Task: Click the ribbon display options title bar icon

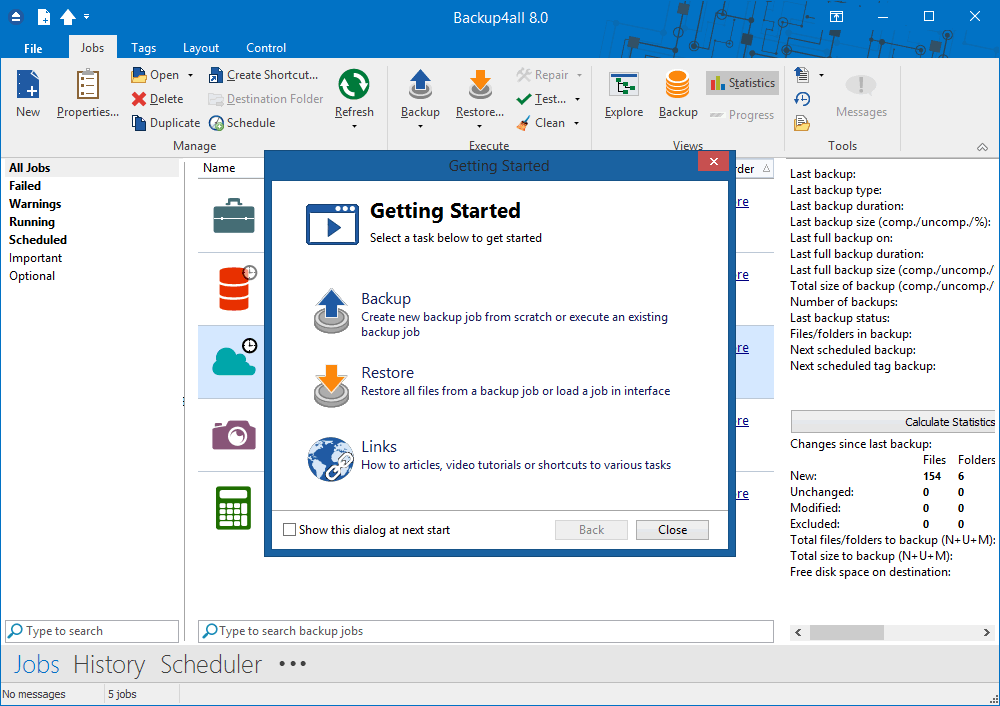Action: [836, 17]
